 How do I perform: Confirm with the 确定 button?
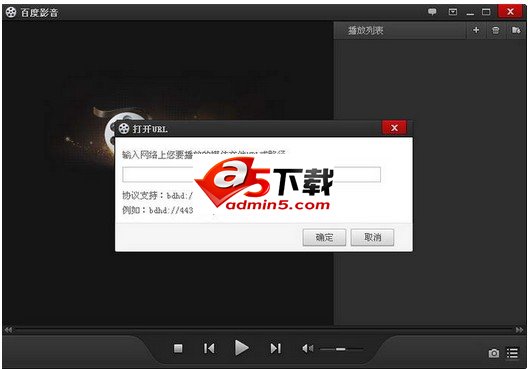point(324,237)
